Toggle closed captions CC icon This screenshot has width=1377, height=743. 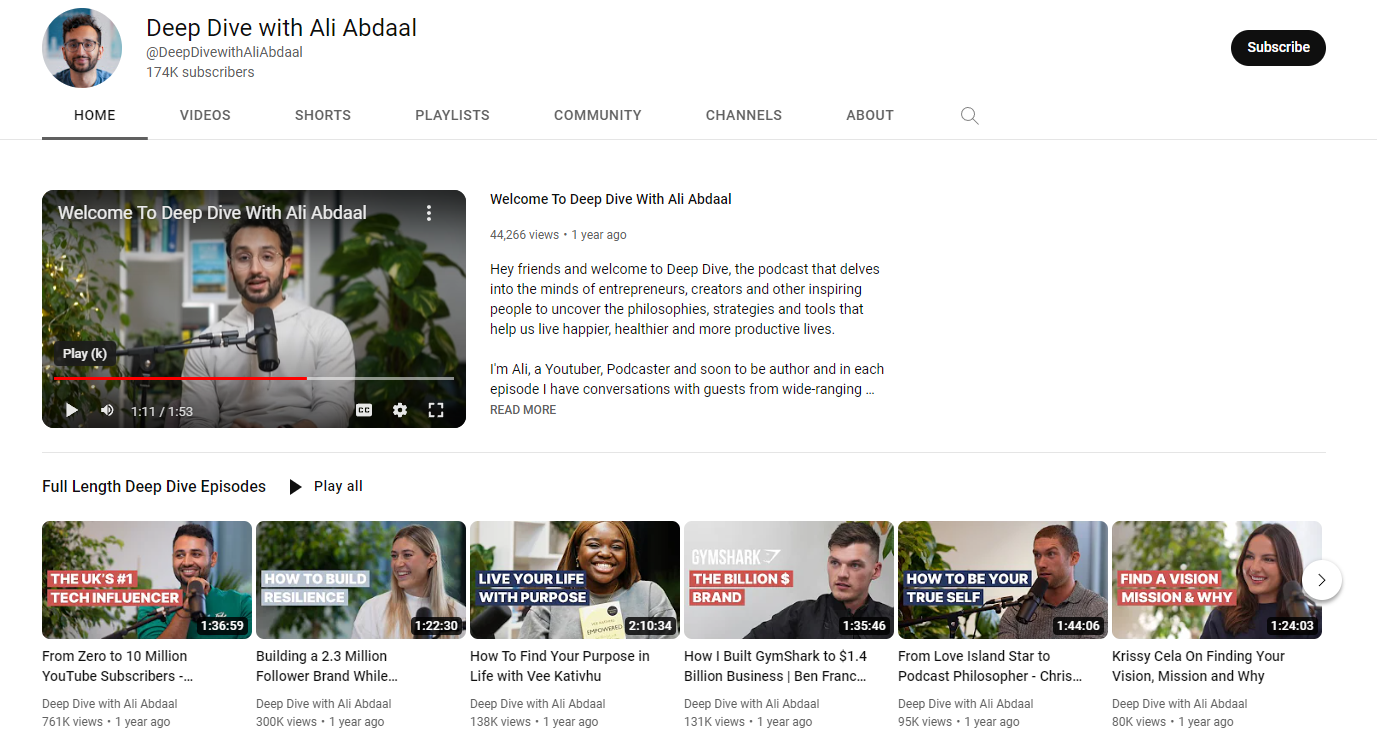364,410
